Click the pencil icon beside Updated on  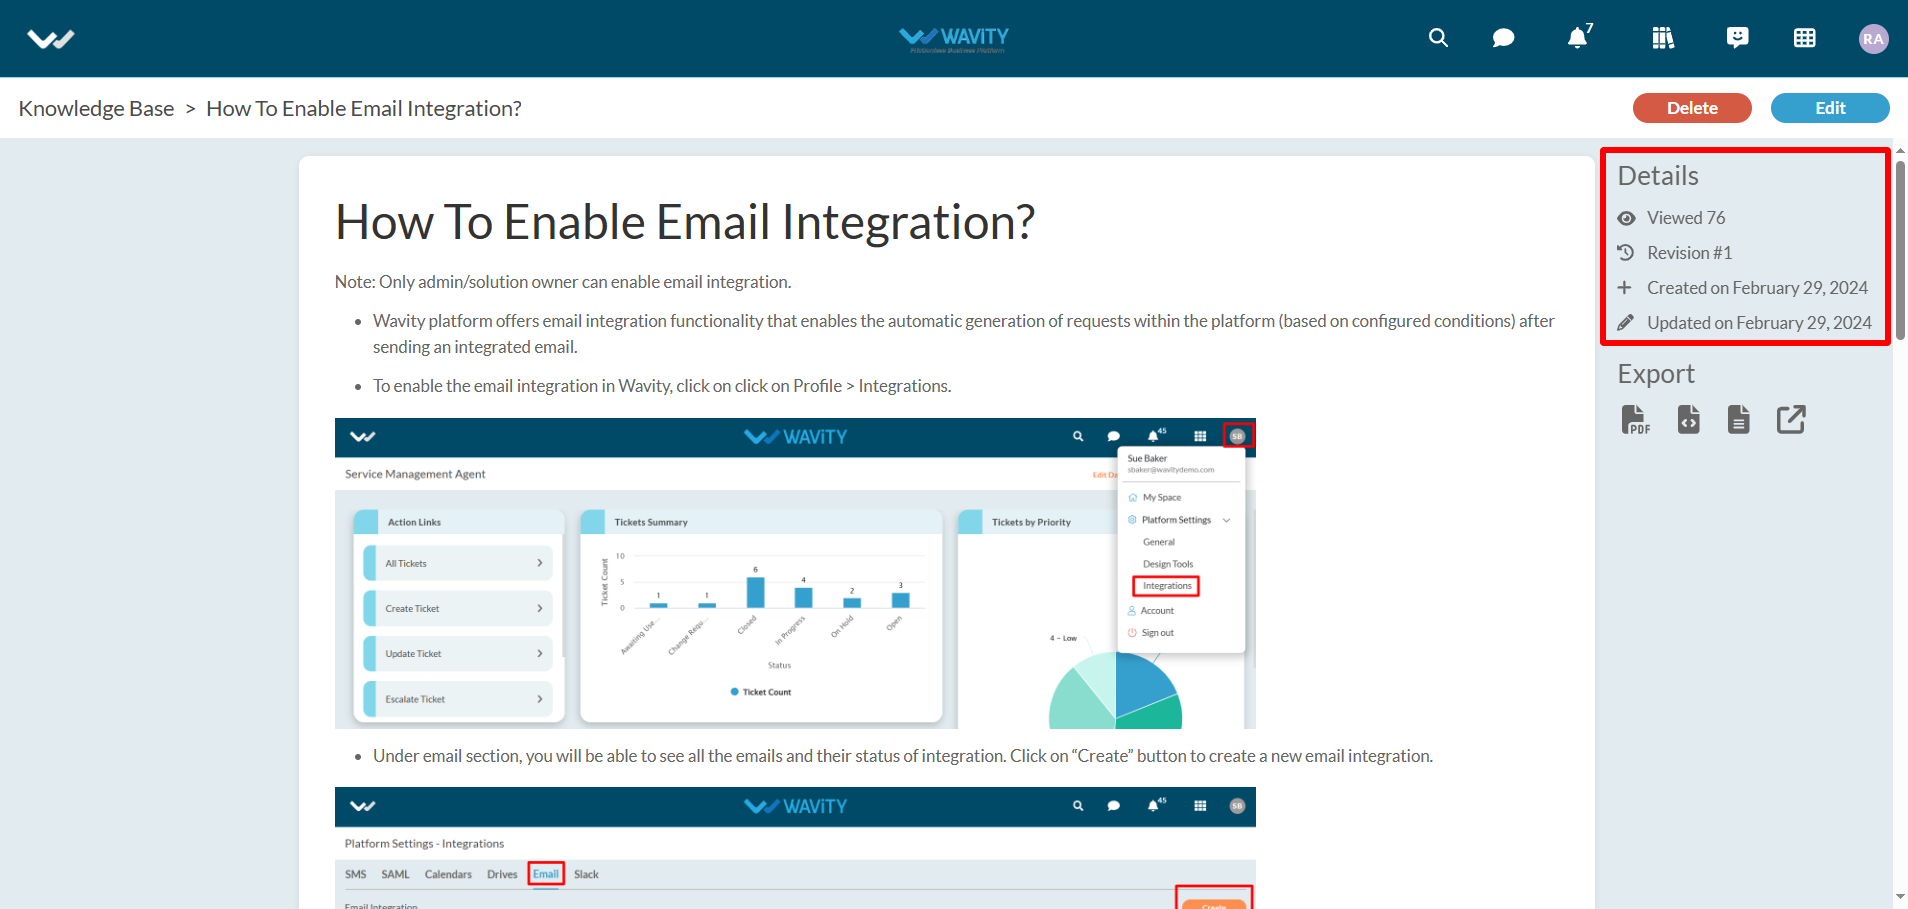tap(1626, 322)
